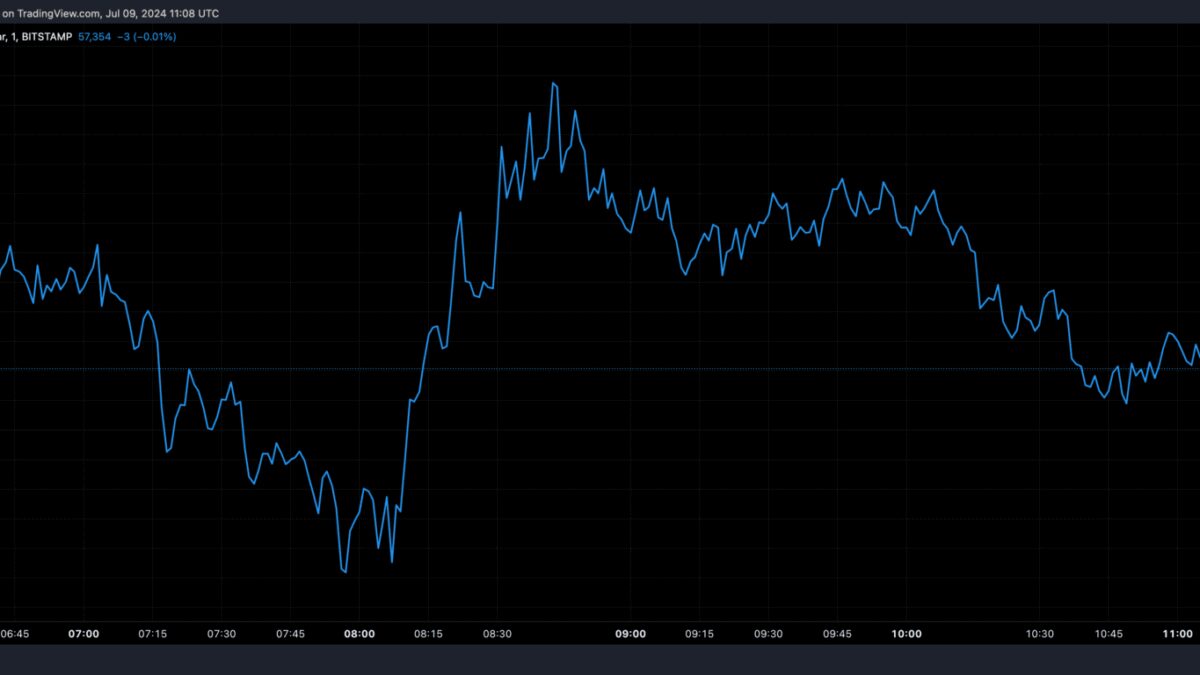Viewport: 1200px width, 675px height.
Task: Choose the 08:30 time axis label
Action: [497, 634]
